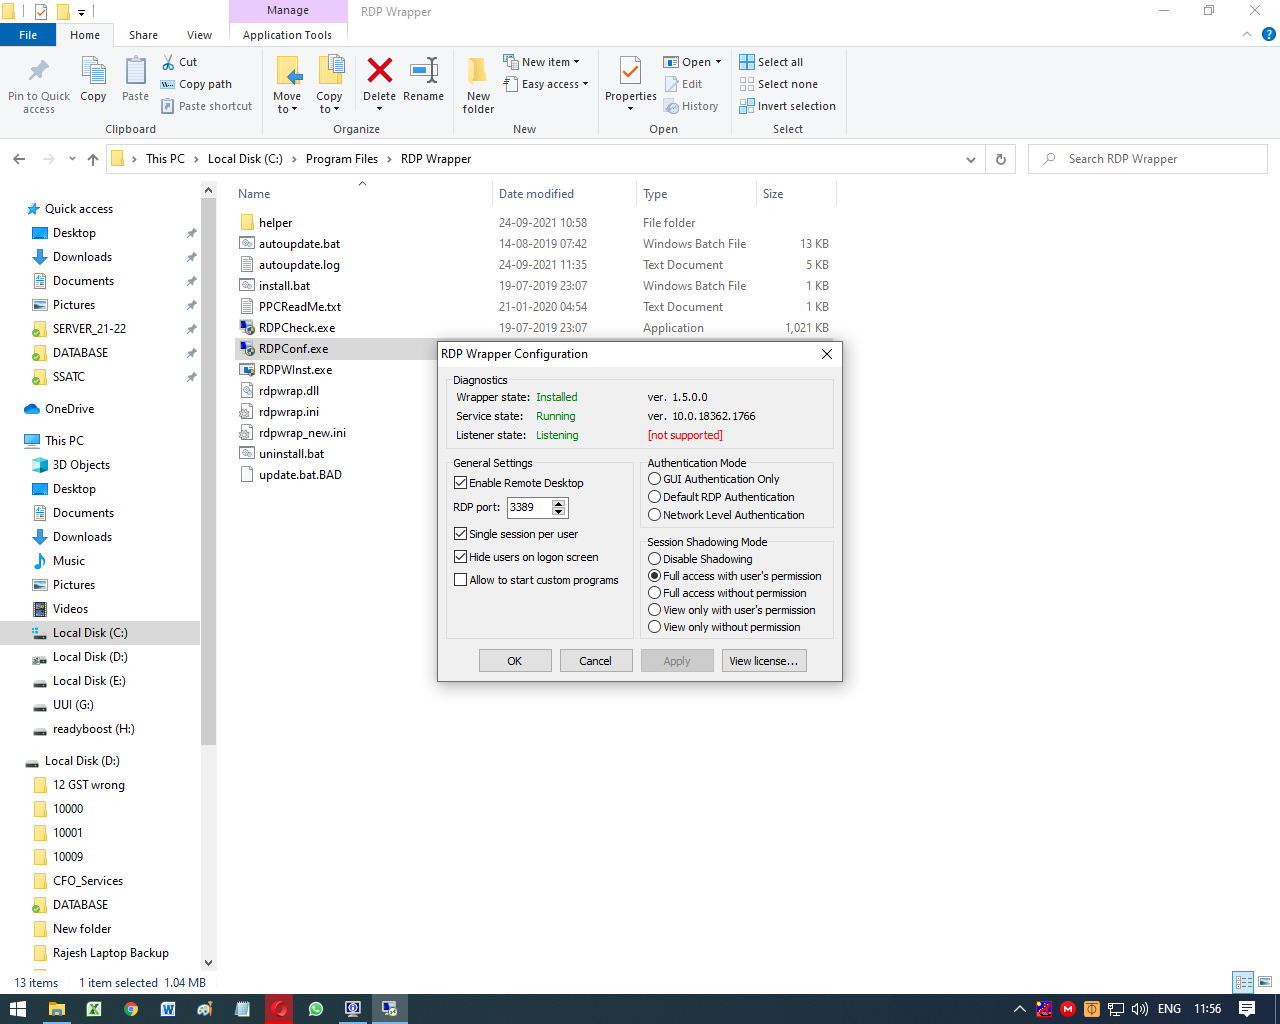Click OK in RDP Wrapper Configuration
Image resolution: width=1280 pixels, height=1024 pixels.
[515, 661]
